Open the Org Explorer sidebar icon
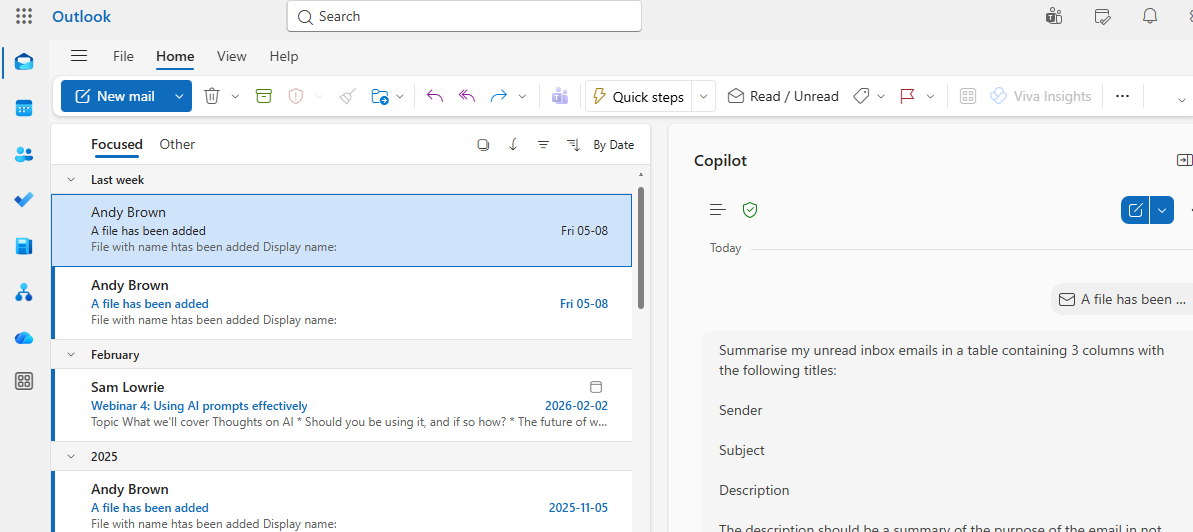The width and height of the screenshot is (1193, 532). point(24,292)
